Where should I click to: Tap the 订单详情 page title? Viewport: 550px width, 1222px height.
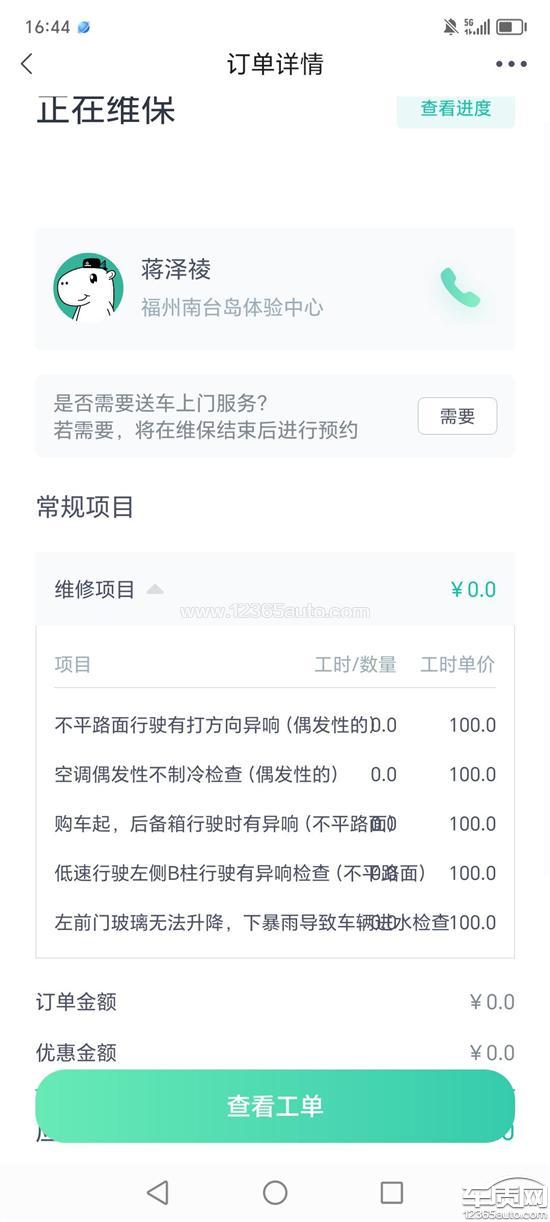pyautogui.click(x=275, y=64)
